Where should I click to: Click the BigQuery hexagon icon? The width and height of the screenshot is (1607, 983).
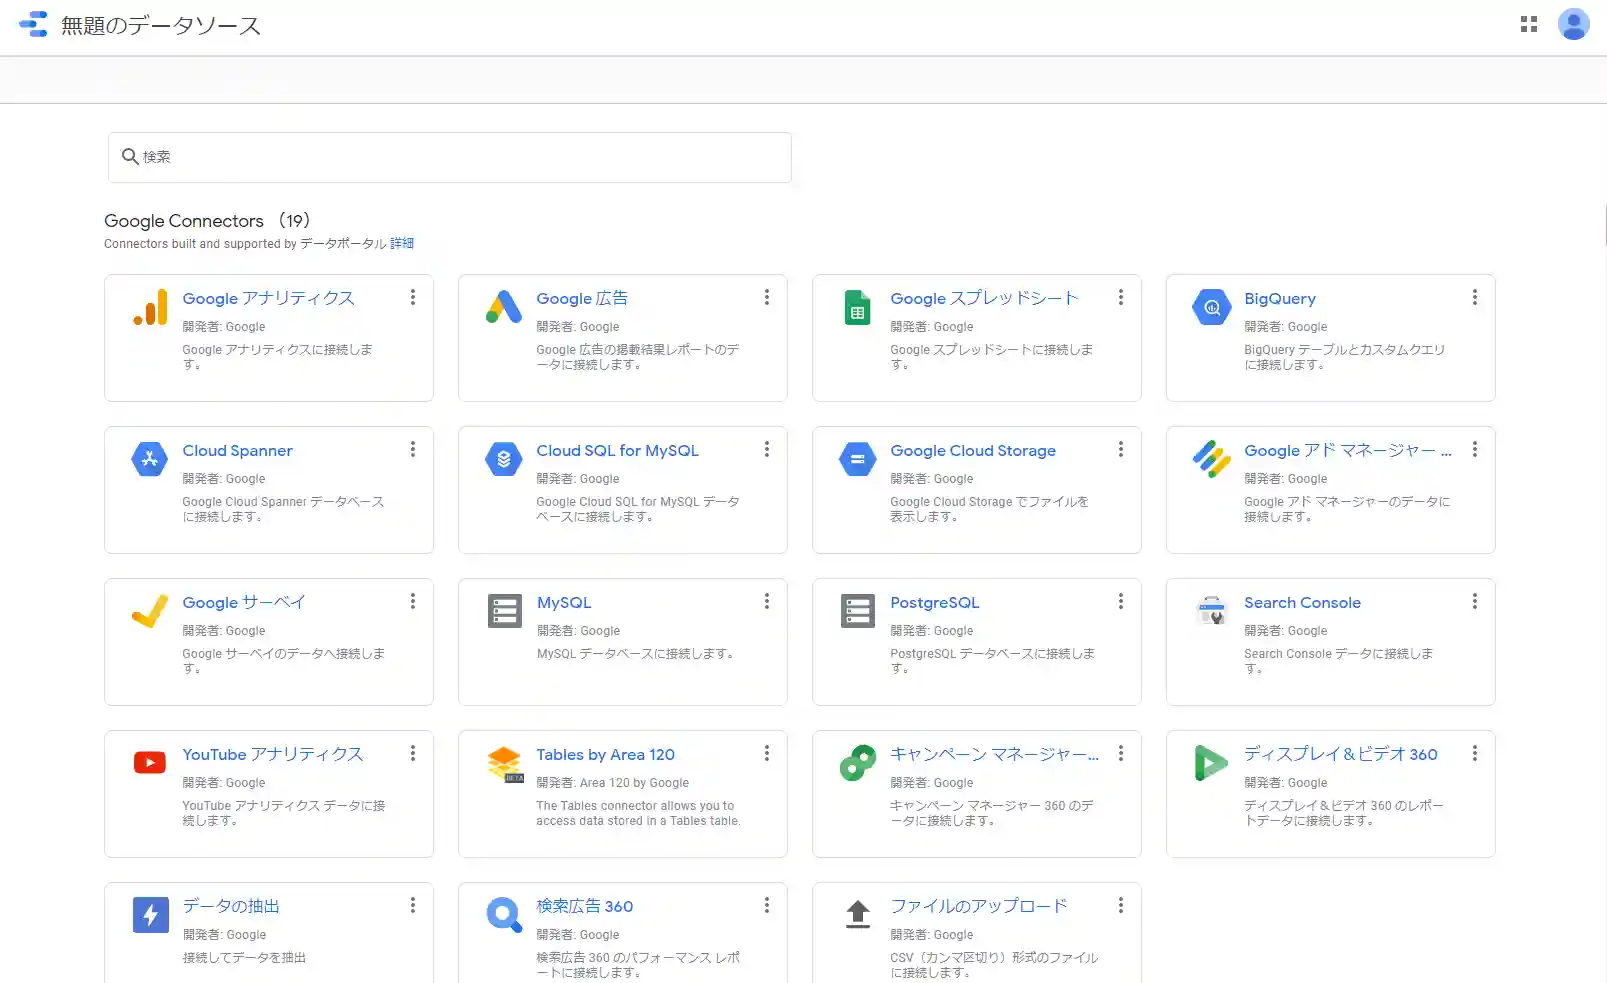pos(1211,307)
